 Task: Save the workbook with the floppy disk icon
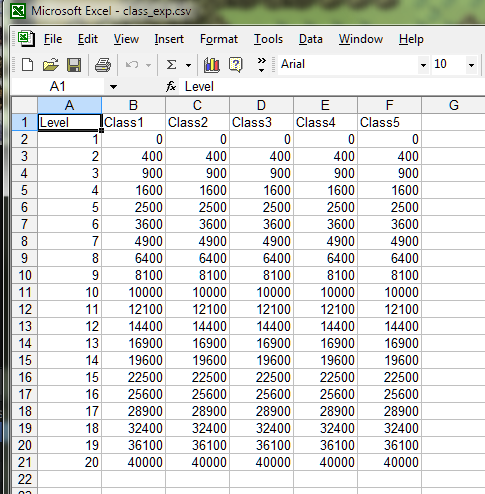(74, 64)
